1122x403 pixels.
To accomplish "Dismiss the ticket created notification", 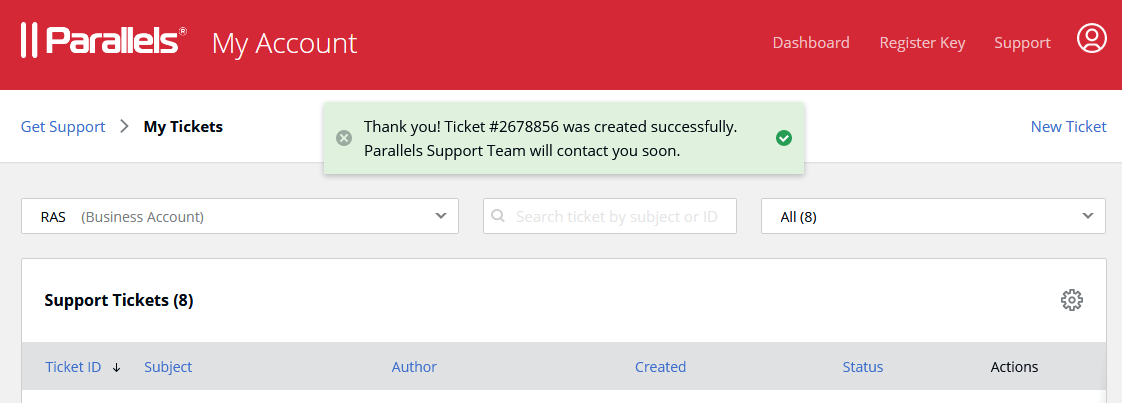I will [344, 138].
